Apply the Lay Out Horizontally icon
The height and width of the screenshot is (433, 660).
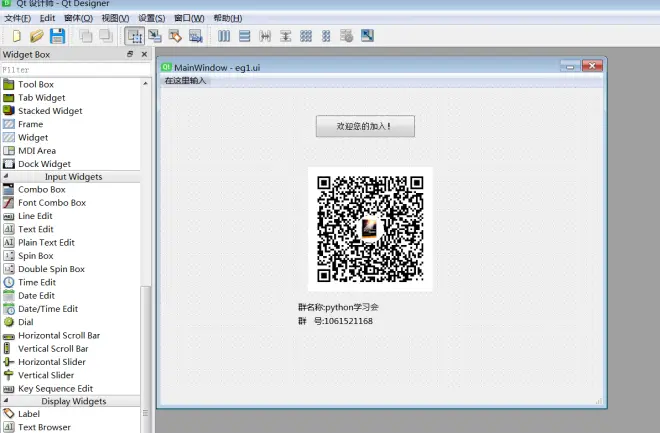point(224,36)
